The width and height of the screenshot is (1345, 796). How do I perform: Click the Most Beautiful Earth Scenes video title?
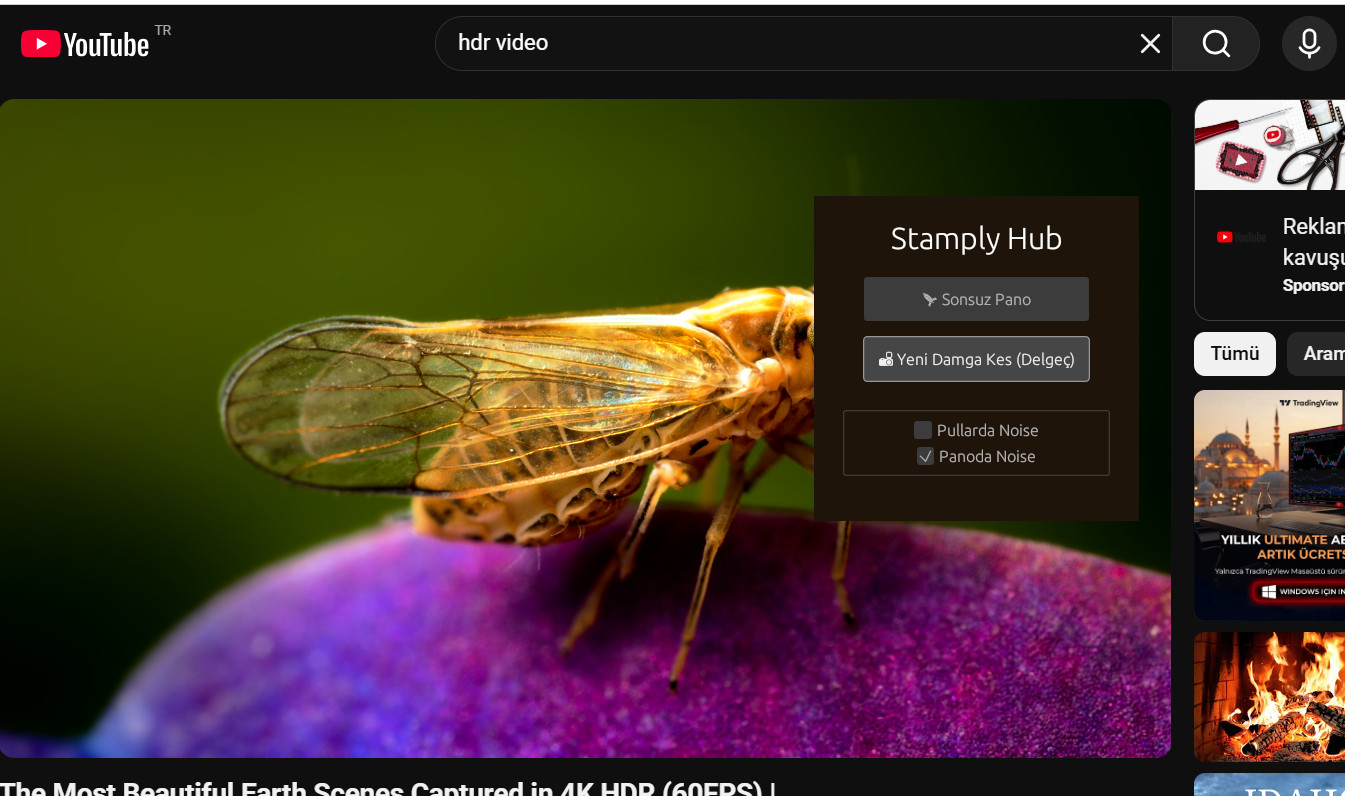(388, 788)
